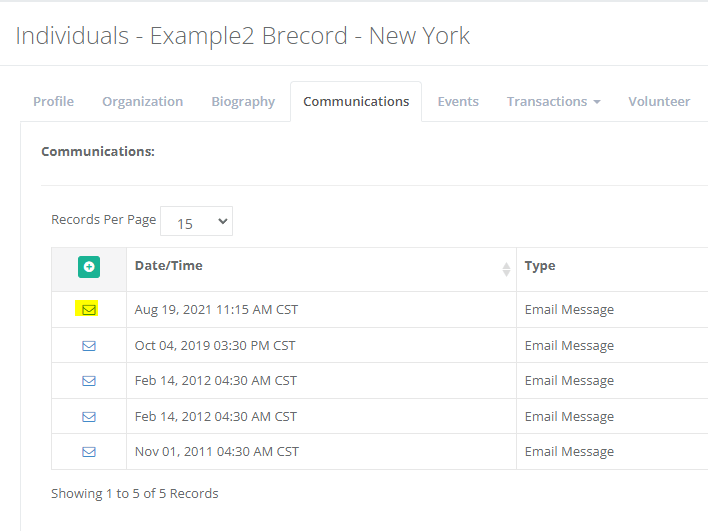Click the green add communication plus icon

click(89, 267)
